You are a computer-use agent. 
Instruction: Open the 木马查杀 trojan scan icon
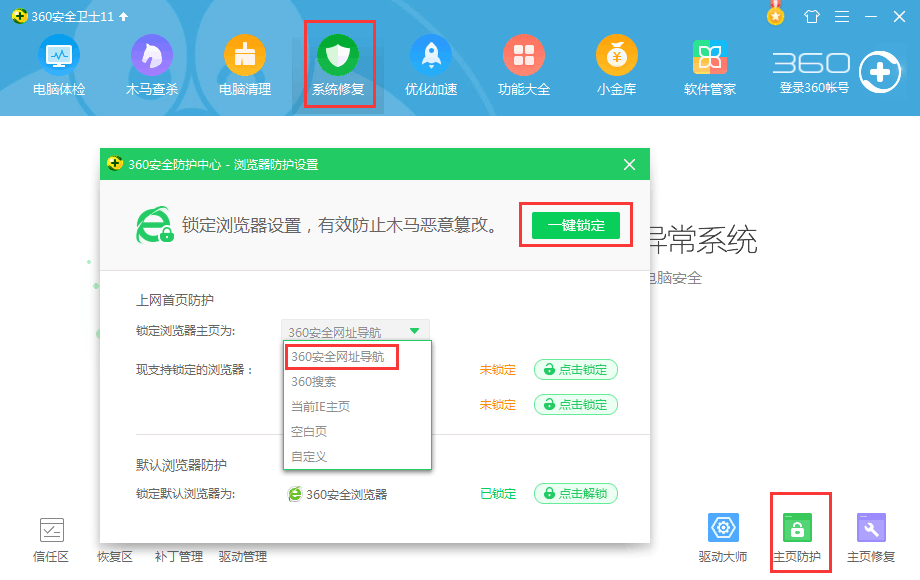tap(151, 55)
